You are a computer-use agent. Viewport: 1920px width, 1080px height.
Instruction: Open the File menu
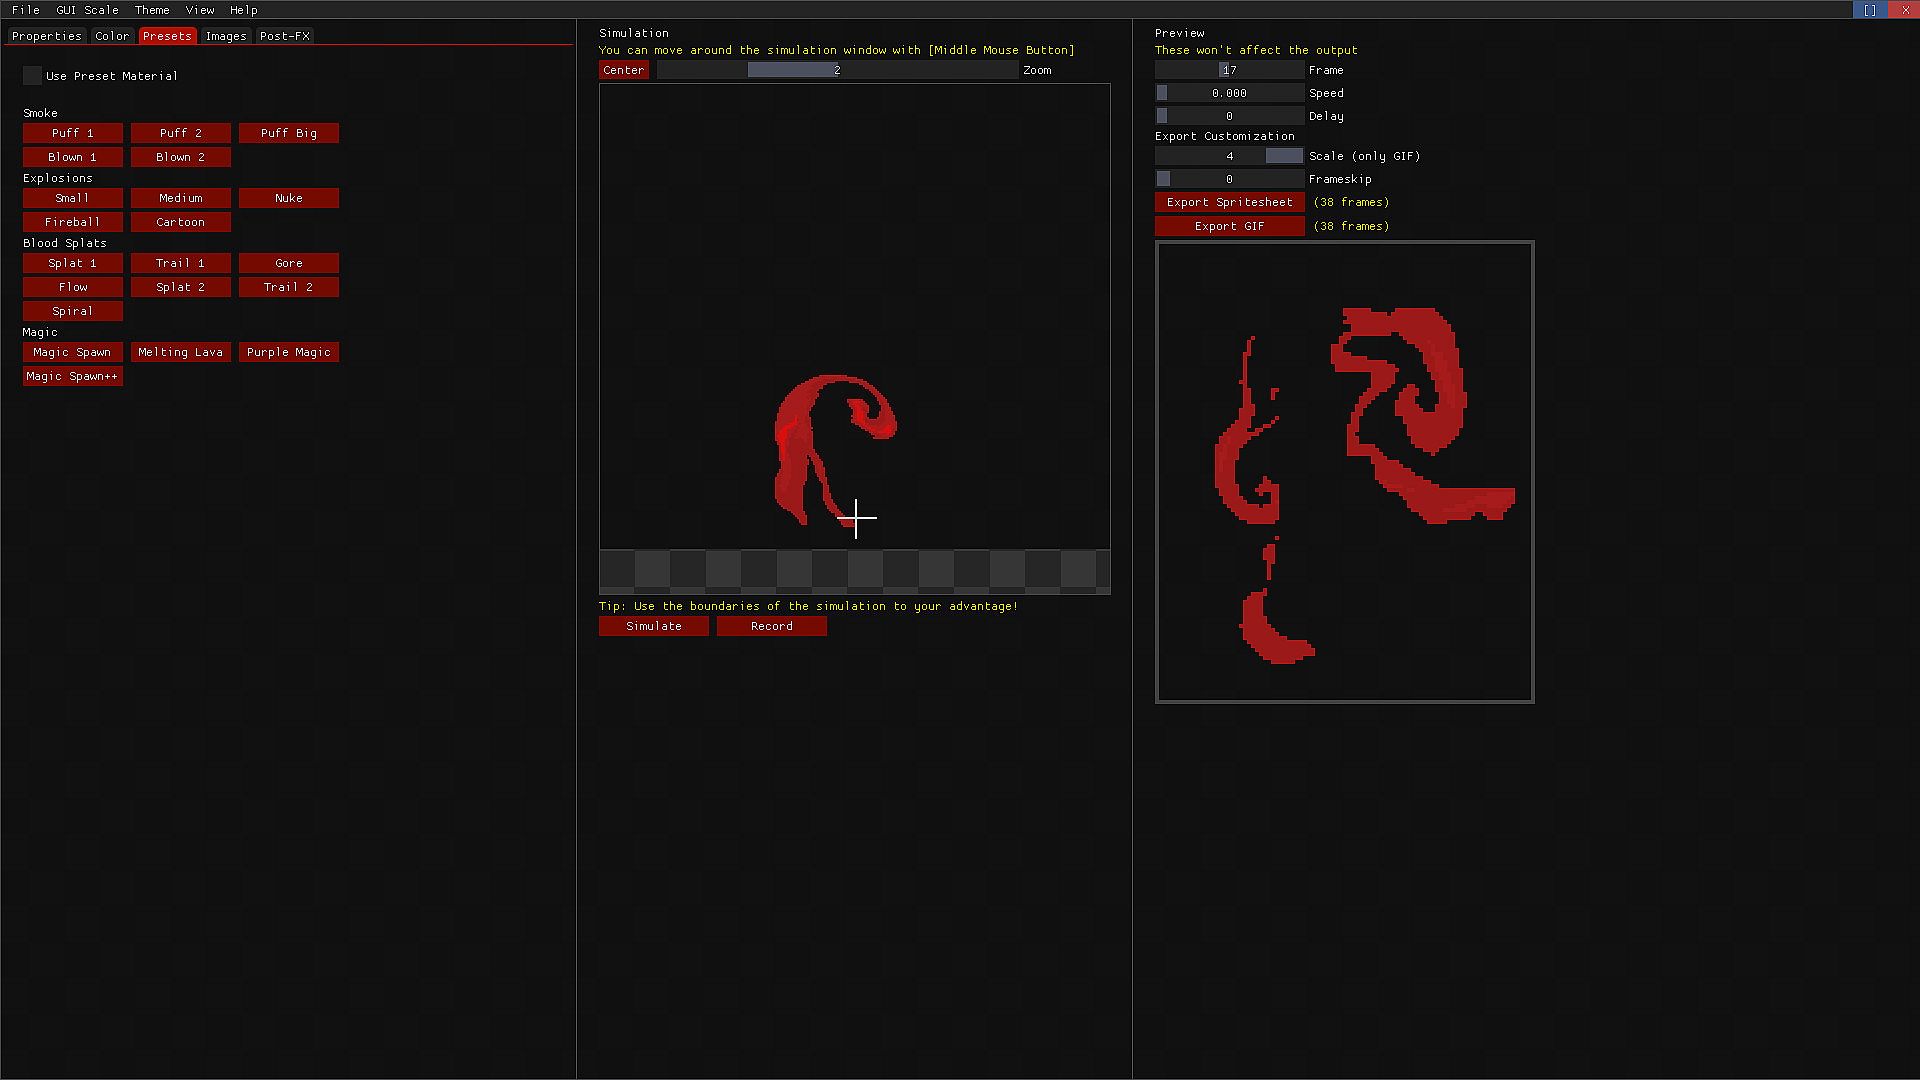[x=25, y=10]
